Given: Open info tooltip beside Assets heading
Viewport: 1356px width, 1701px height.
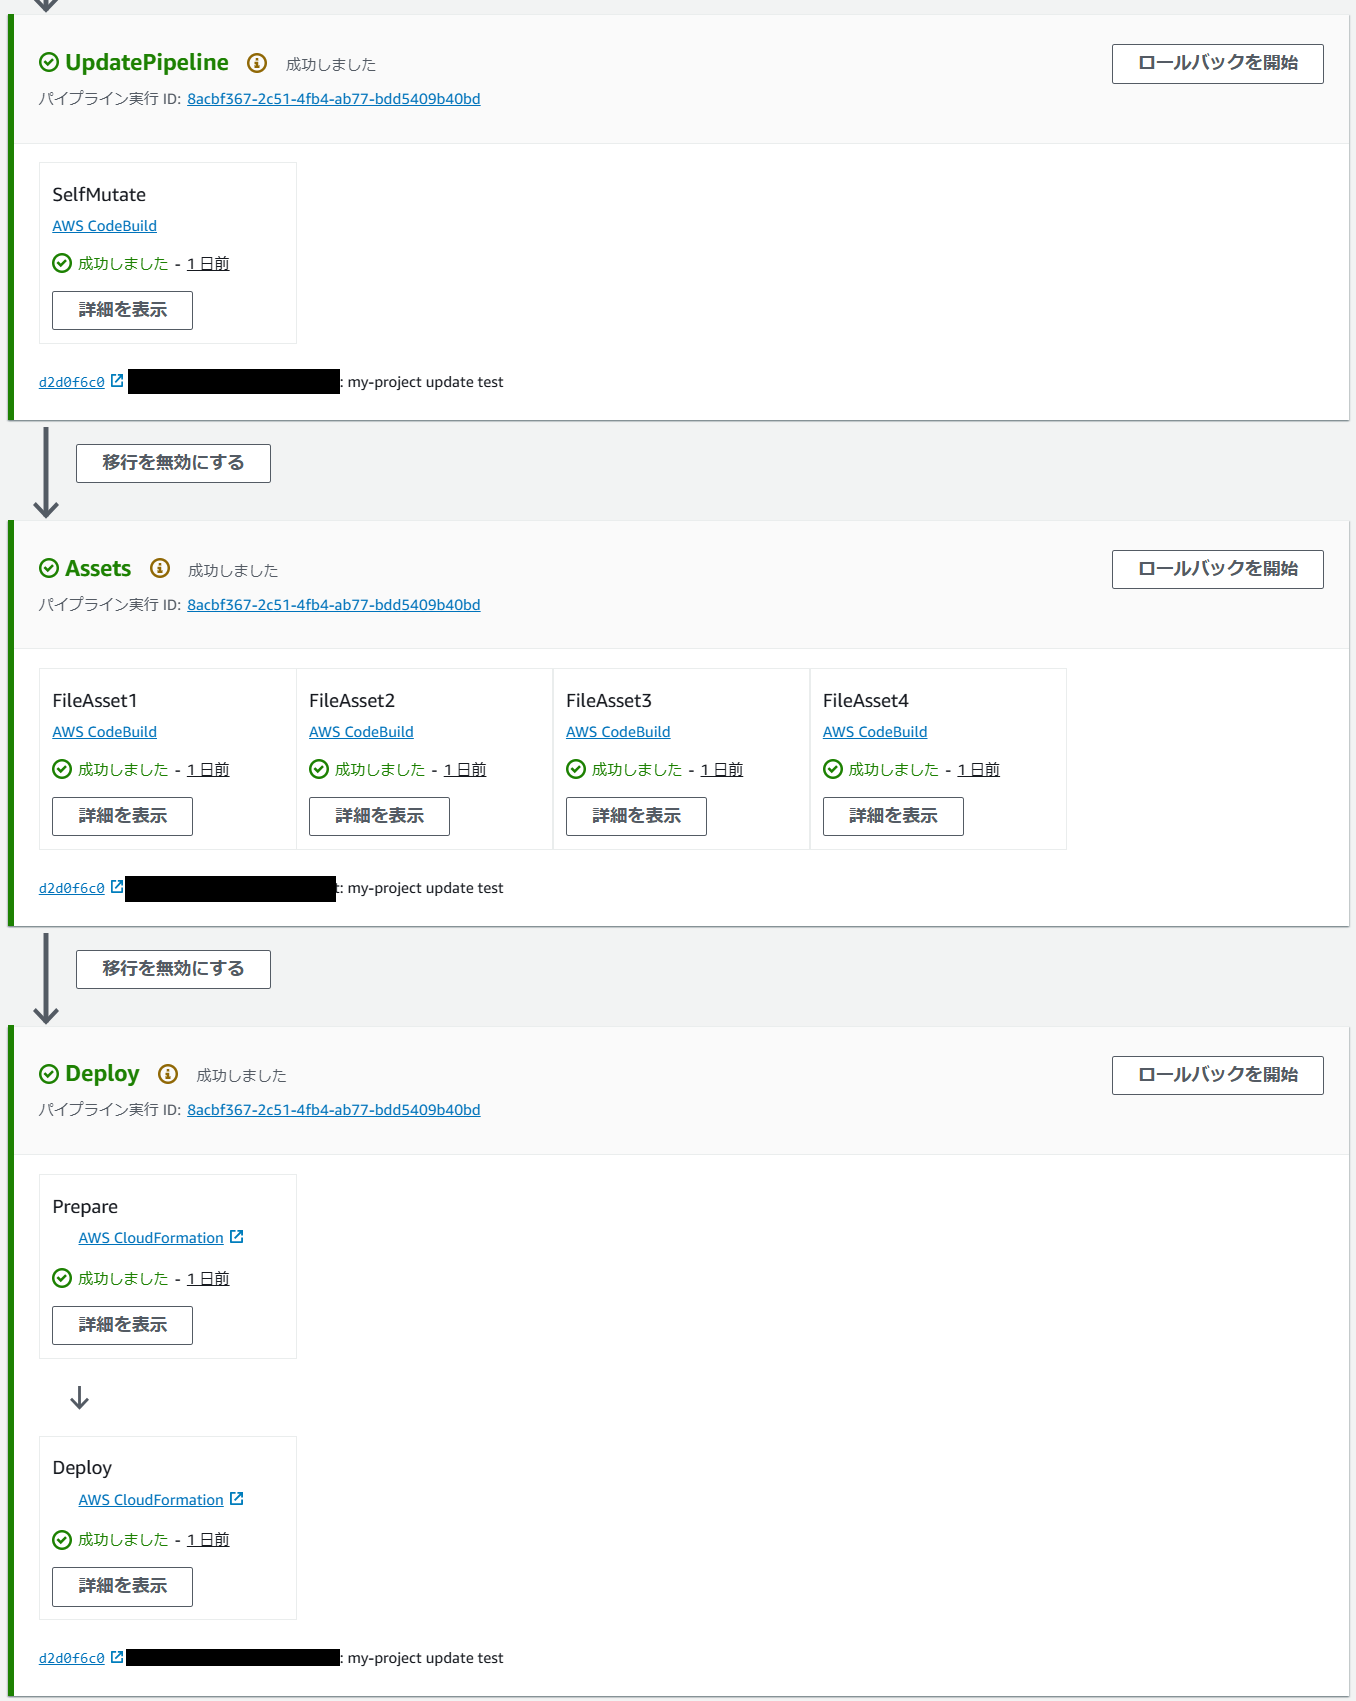Looking at the screenshot, I should click(159, 569).
